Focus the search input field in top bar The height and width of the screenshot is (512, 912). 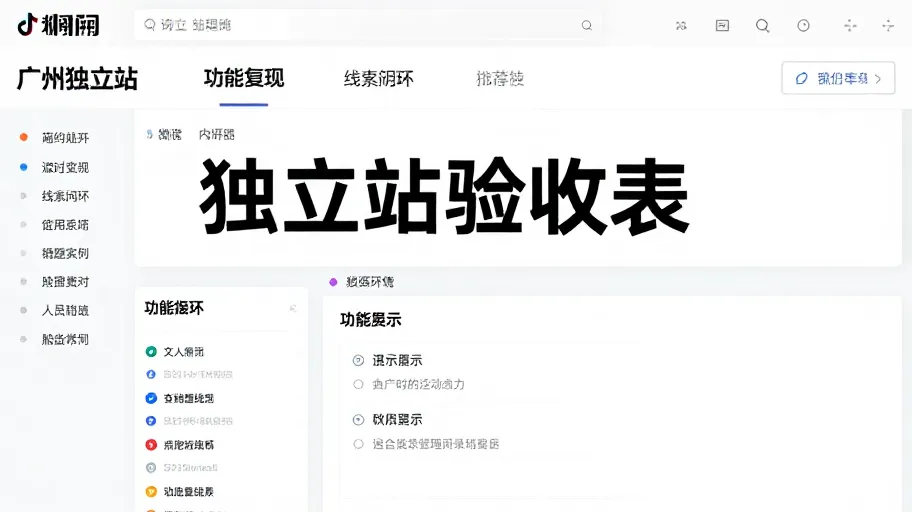pos(368,25)
